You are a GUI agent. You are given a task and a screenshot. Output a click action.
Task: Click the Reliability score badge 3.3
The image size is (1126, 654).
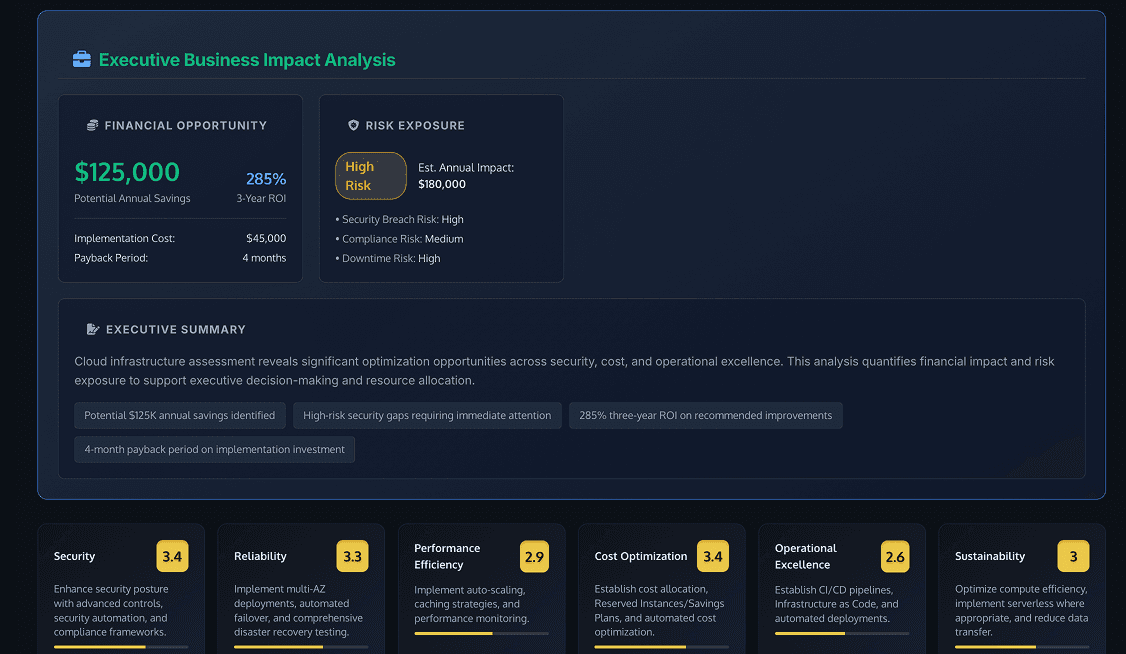pyautogui.click(x=353, y=557)
